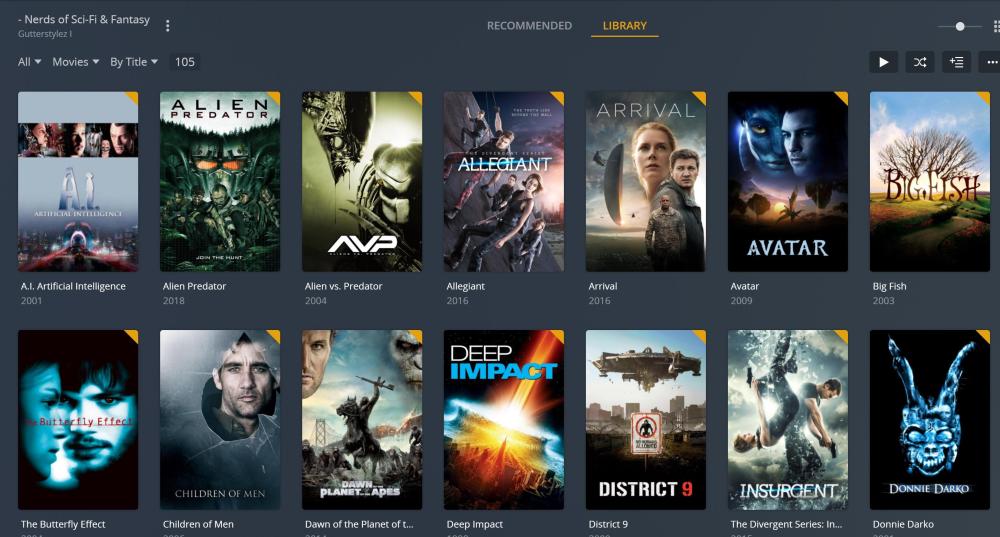Open the Donnie Darko poster
The image size is (1000, 537).
tap(929, 419)
